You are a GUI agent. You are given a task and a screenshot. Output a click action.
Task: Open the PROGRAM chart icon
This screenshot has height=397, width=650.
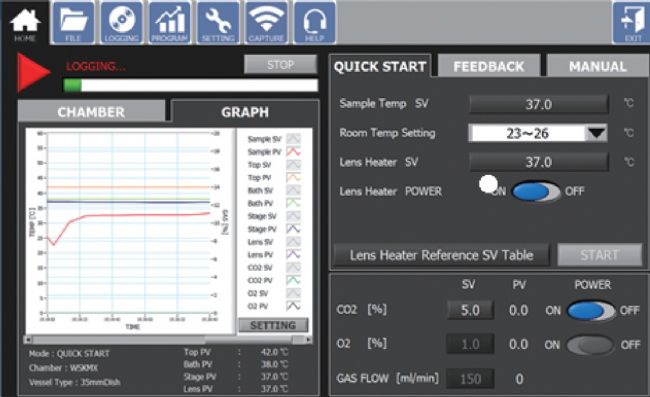tap(170, 22)
